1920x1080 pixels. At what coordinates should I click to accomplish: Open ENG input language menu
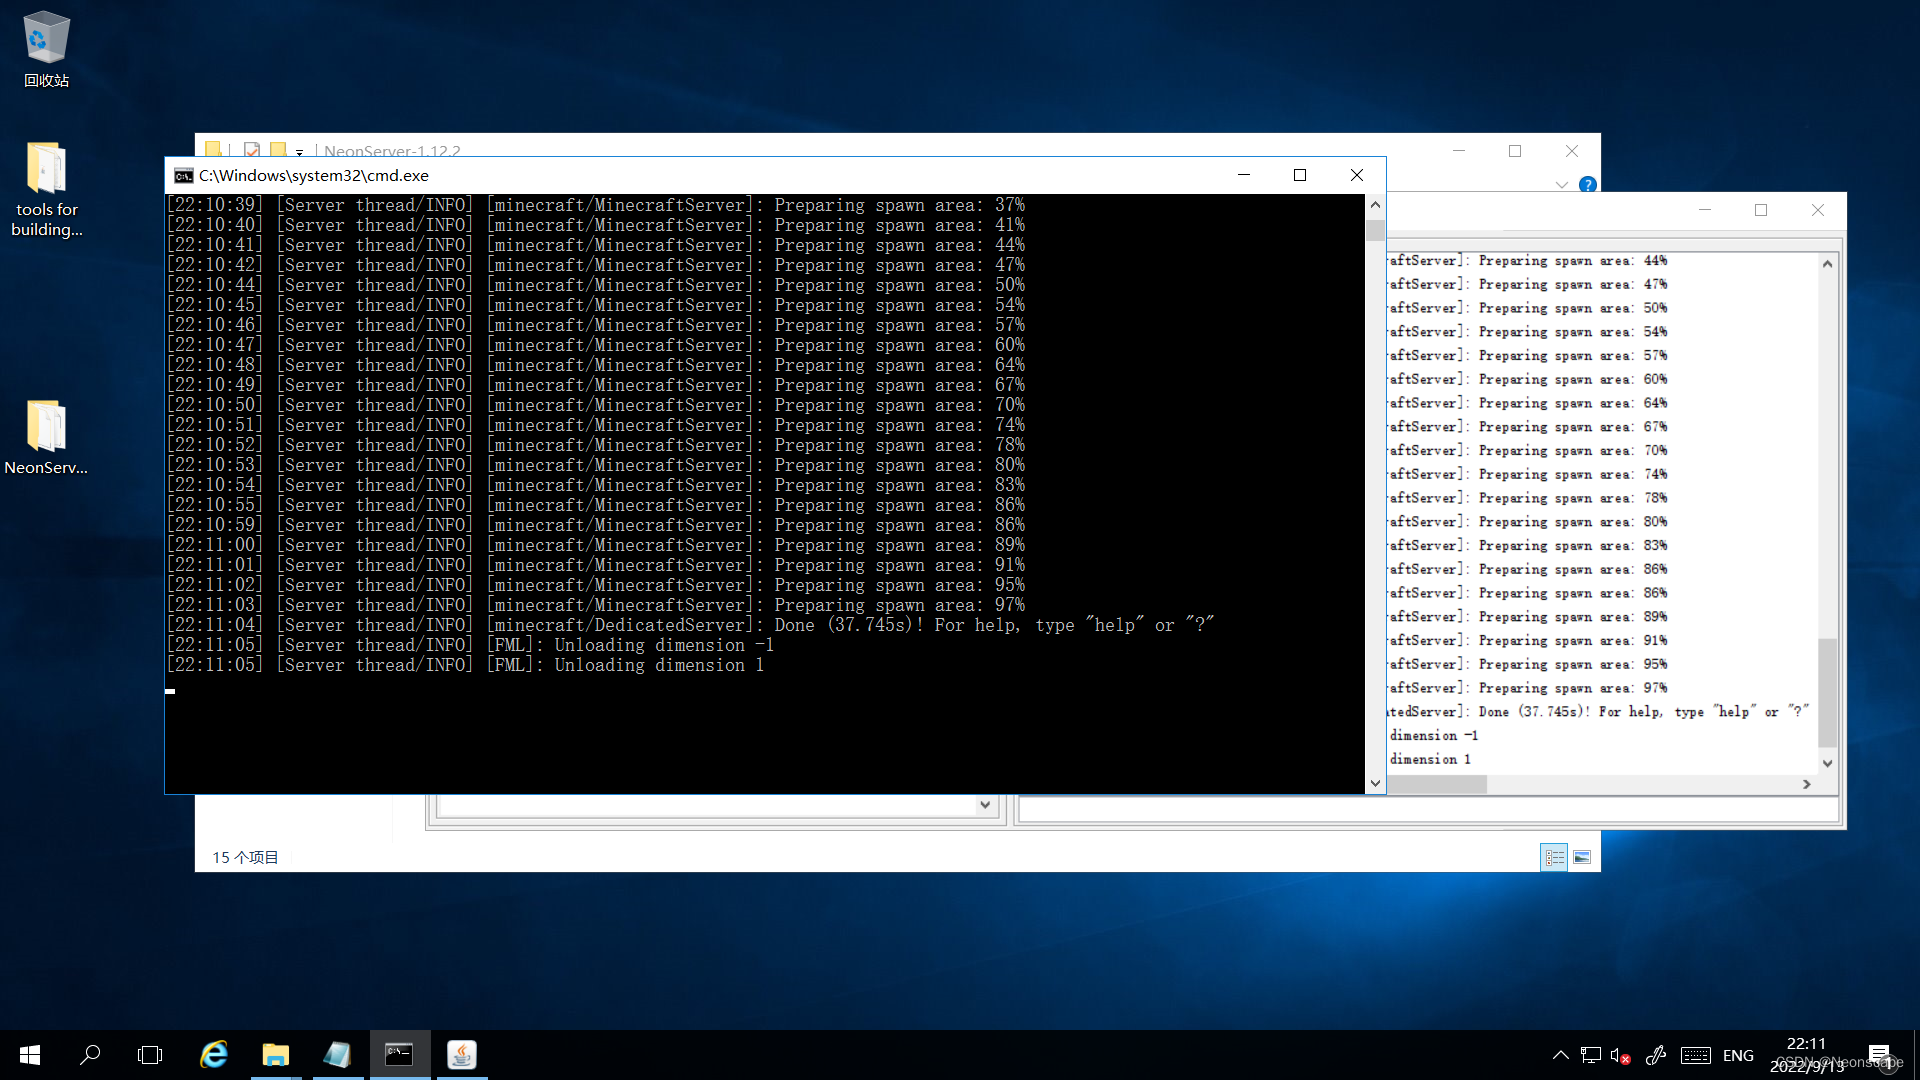point(1738,1055)
